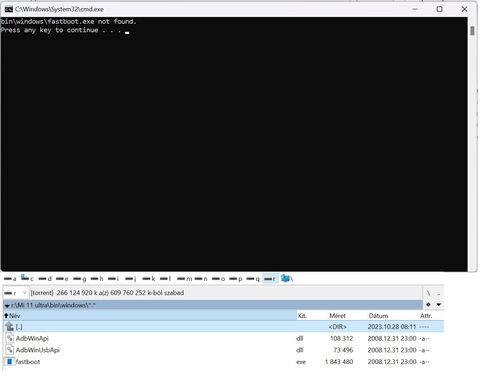This screenshot has height=376, width=480.
Task: Click the AdbWinApi dll file icon
Action: [x=10, y=338]
